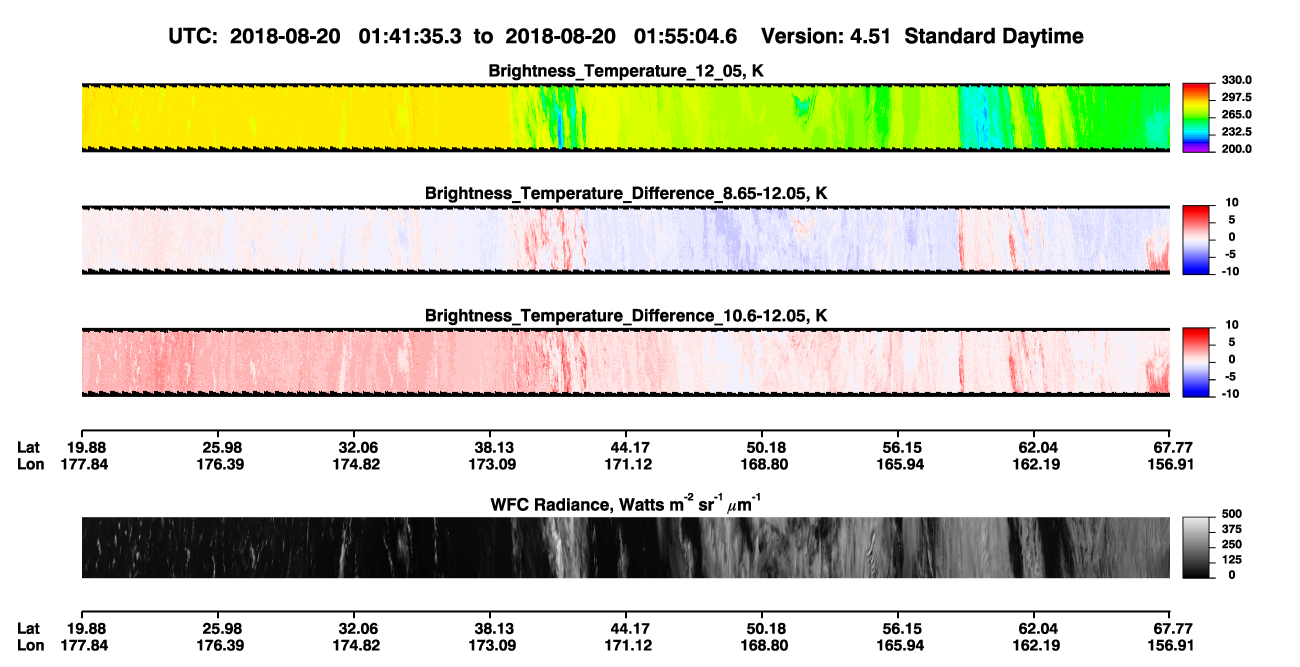Click the 'Lon' label on the bottom axis
The image size is (1300, 667).
(30, 645)
